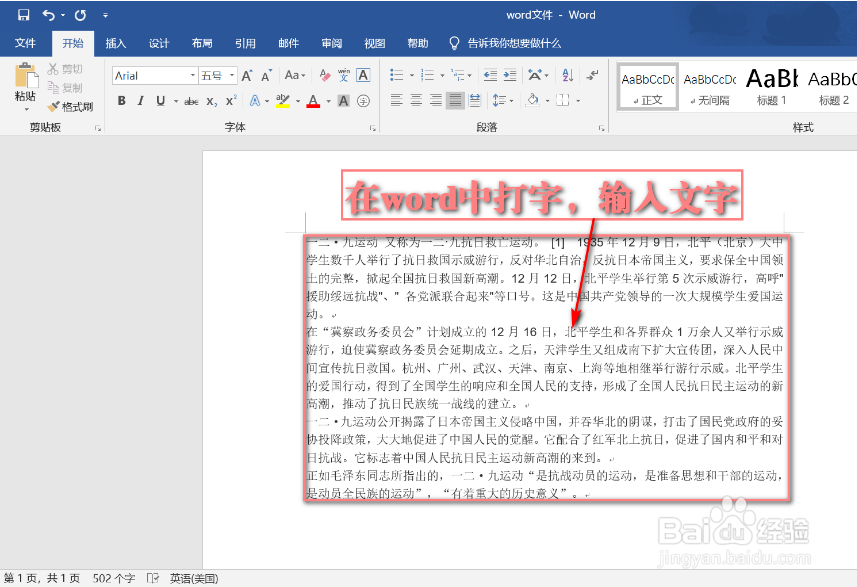Click the align left icon
The height and width of the screenshot is (587, 857).
pos(396,101)
